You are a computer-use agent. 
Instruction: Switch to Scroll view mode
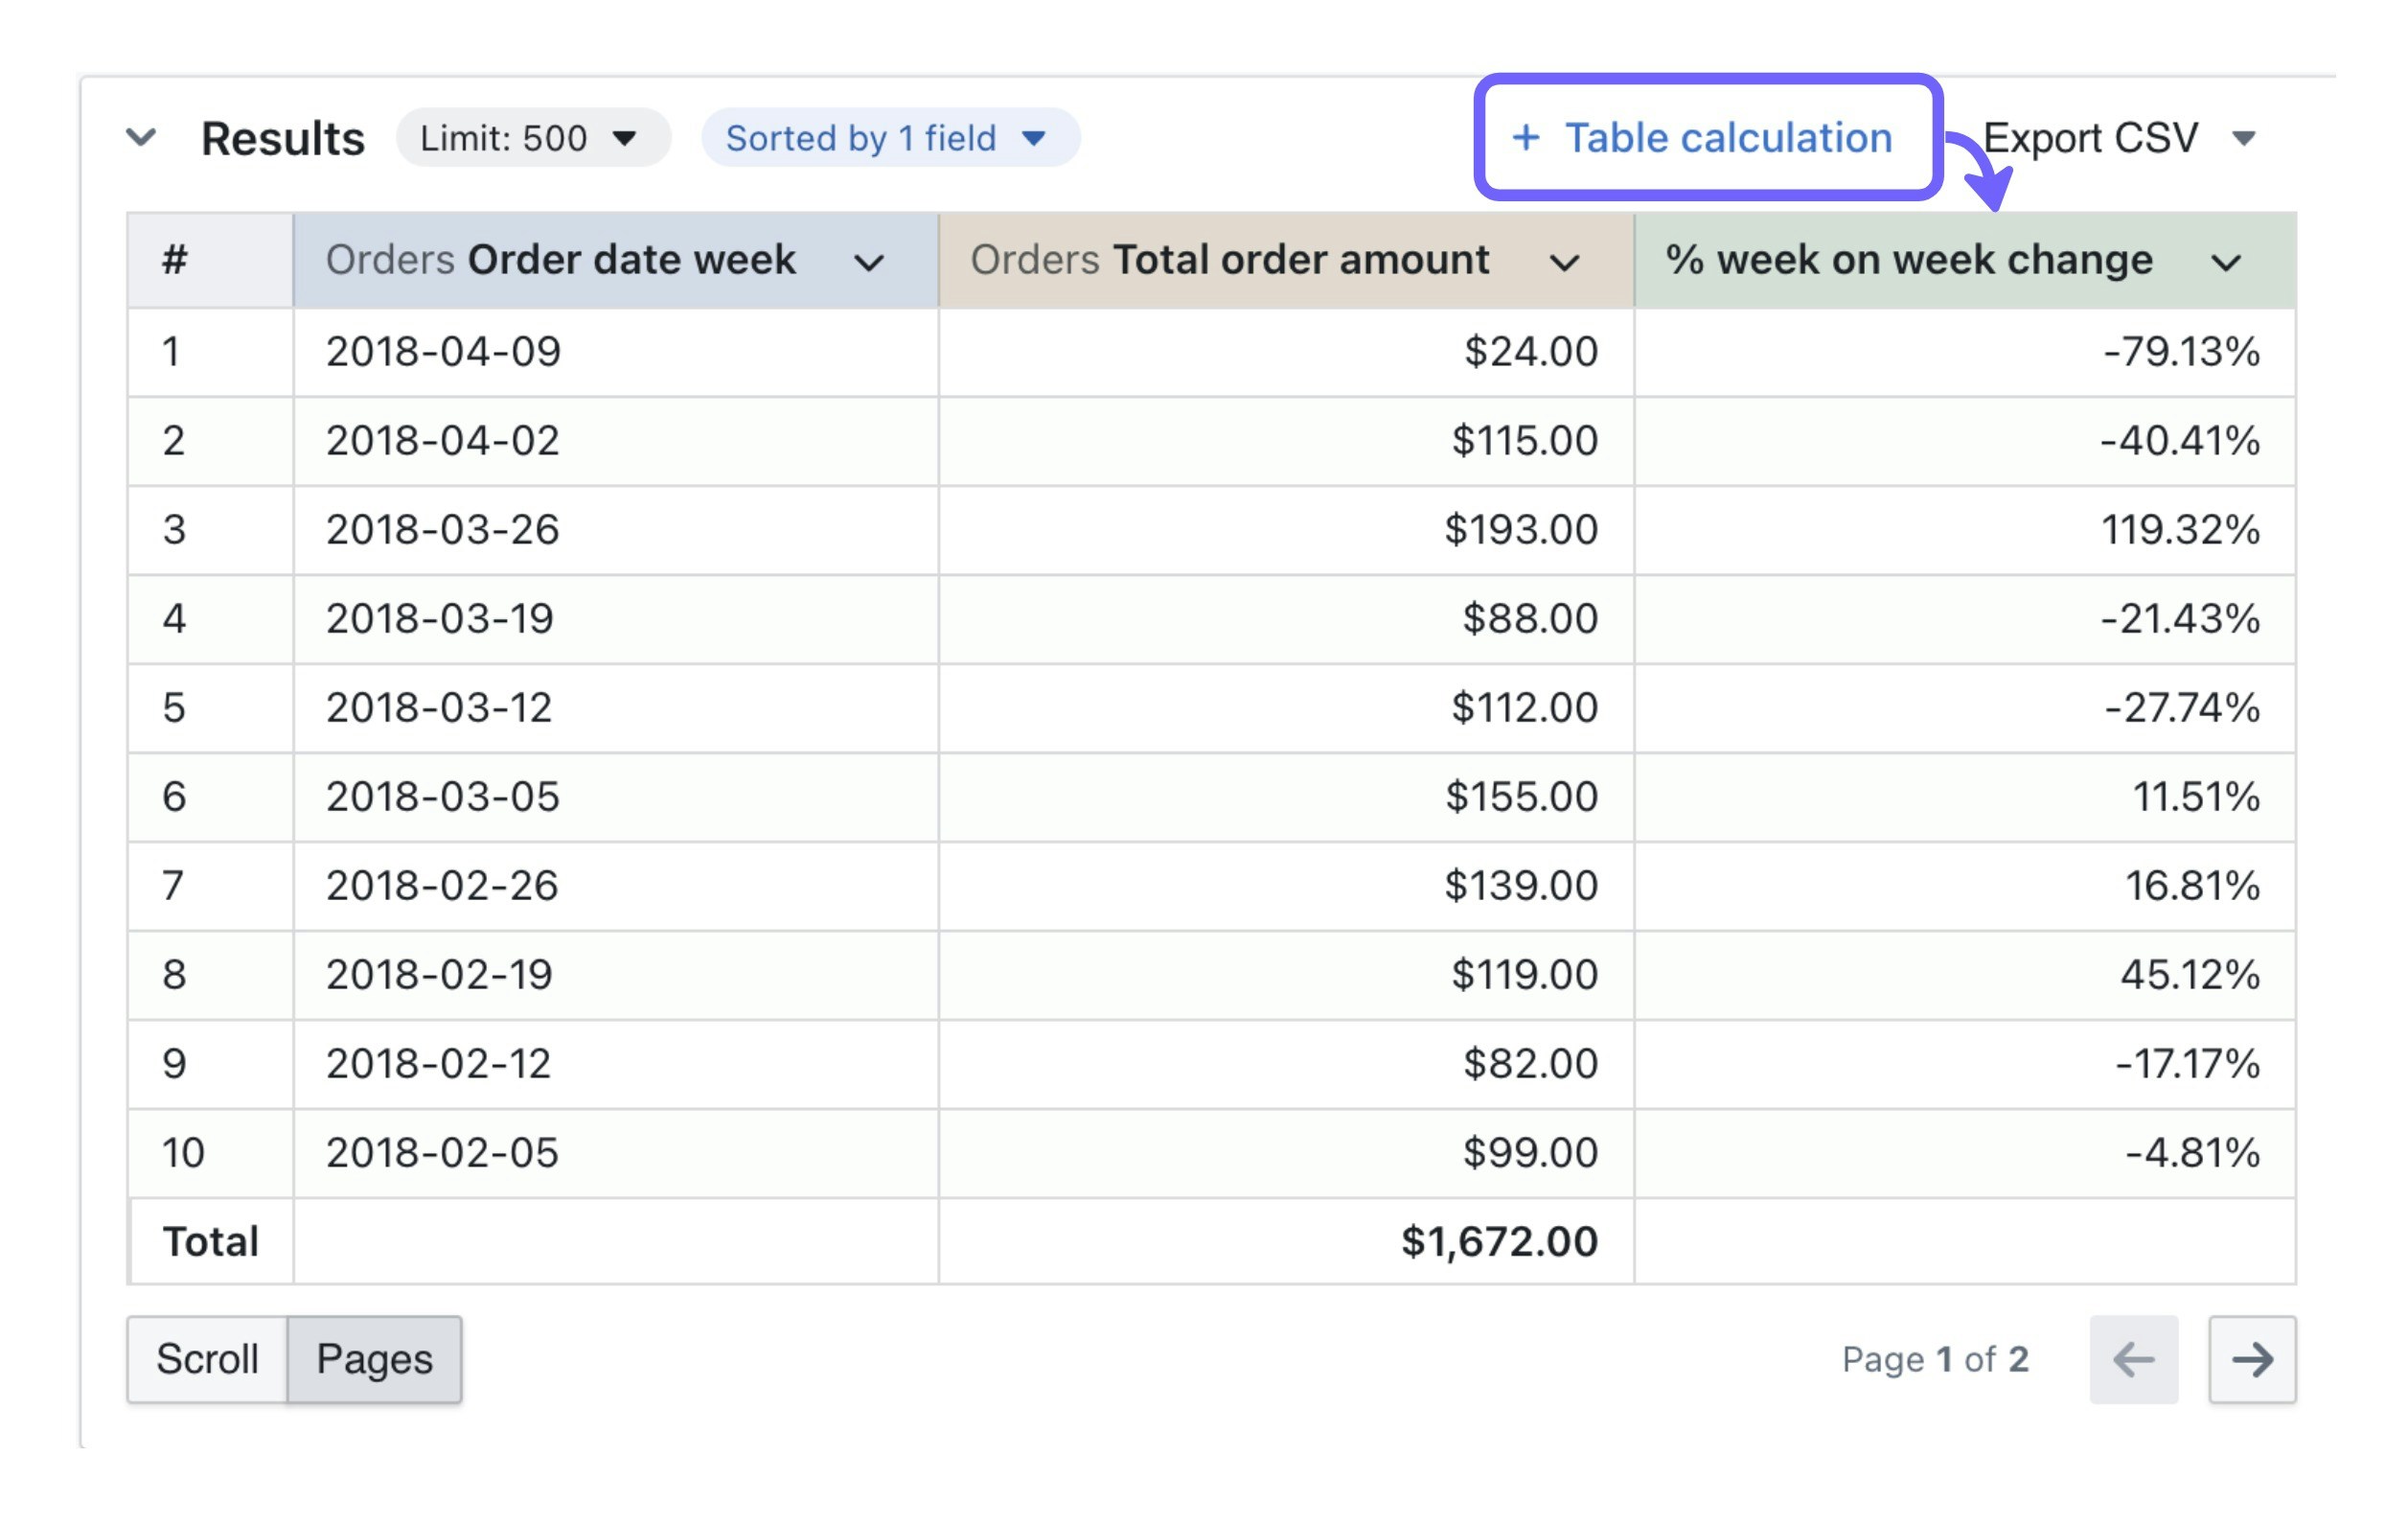[207, 1359]
